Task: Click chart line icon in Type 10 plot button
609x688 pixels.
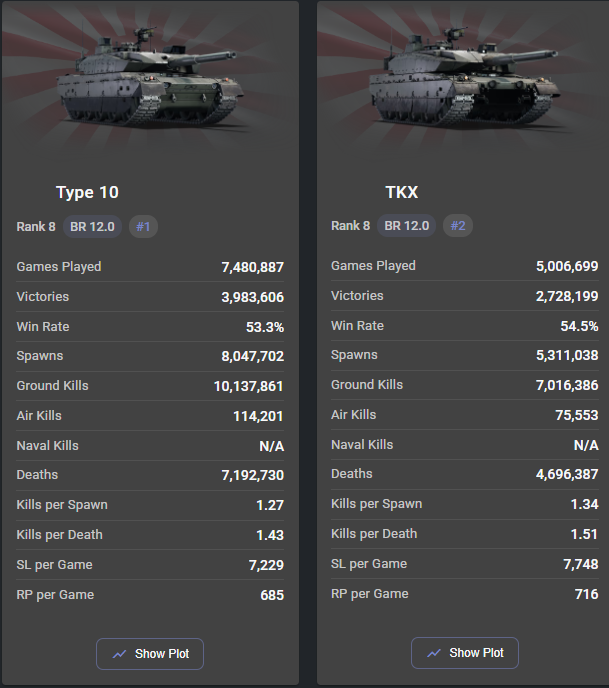Action: coord(119,654)
